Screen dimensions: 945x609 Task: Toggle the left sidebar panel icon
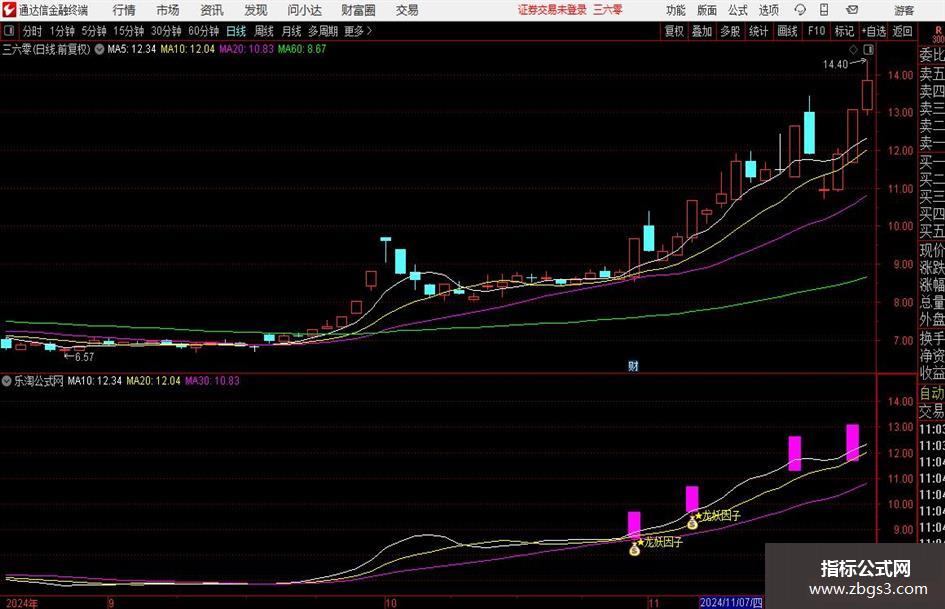9,31
